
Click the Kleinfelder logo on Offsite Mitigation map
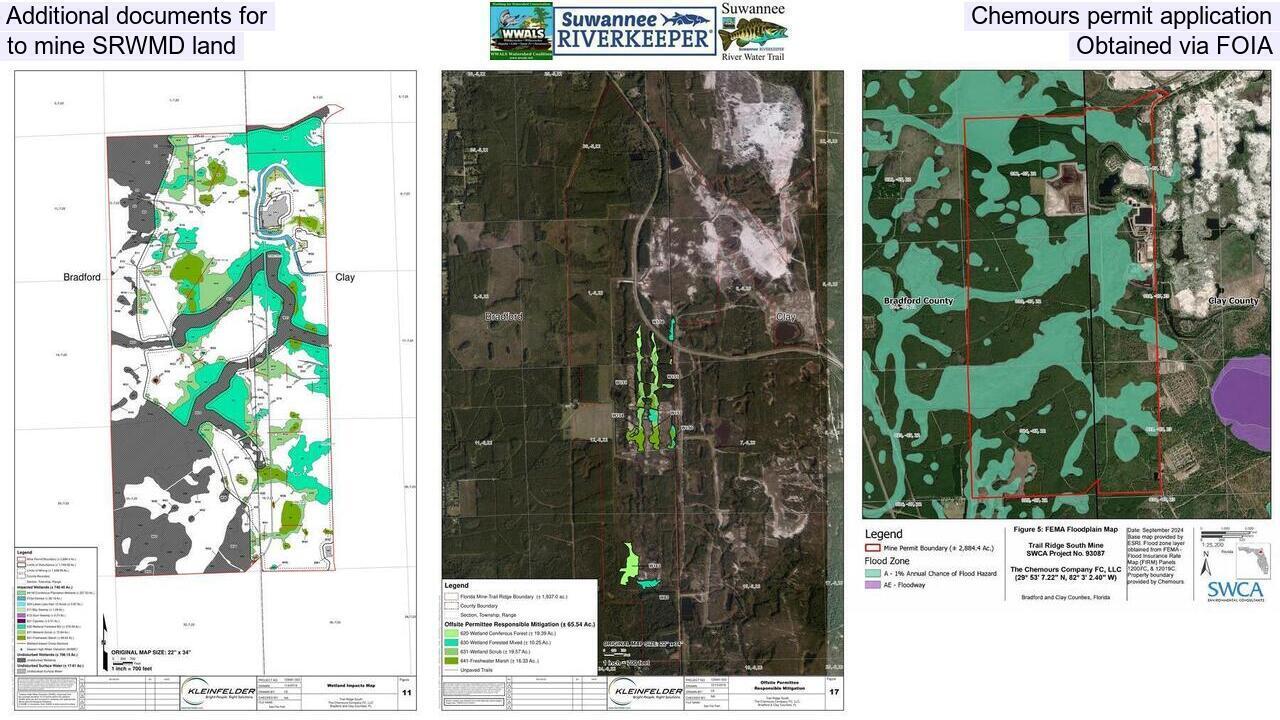pos(644,692)
